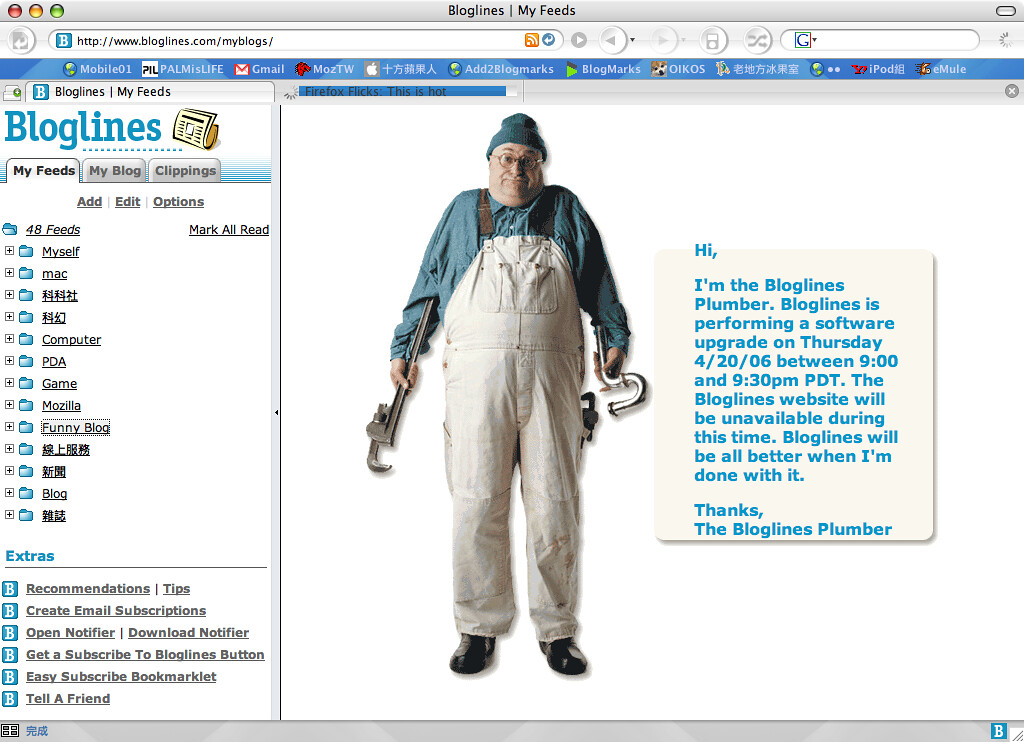Switch to the Clippings tab

coord(185,171)
